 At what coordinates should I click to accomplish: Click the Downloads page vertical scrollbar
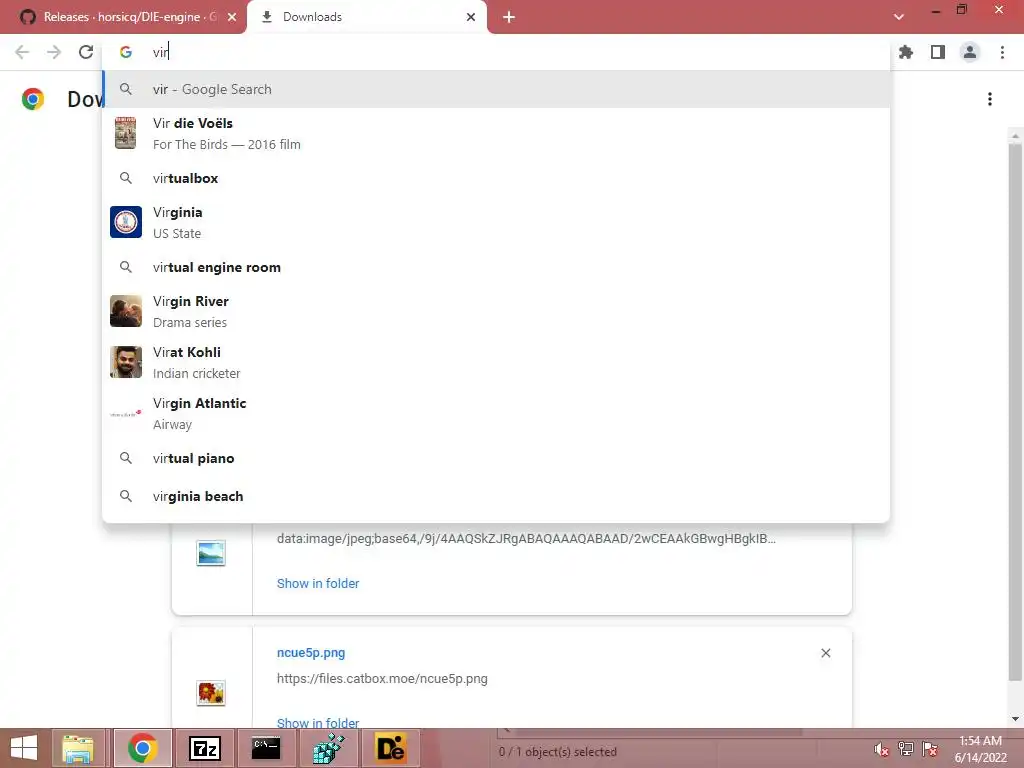point(1015,411)
